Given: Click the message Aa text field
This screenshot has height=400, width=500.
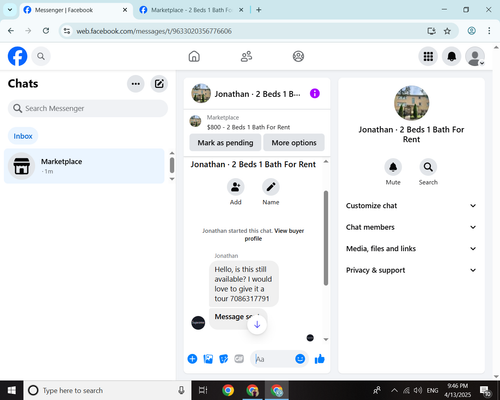Looking at the screenshot, I should [x=273, y=359].
